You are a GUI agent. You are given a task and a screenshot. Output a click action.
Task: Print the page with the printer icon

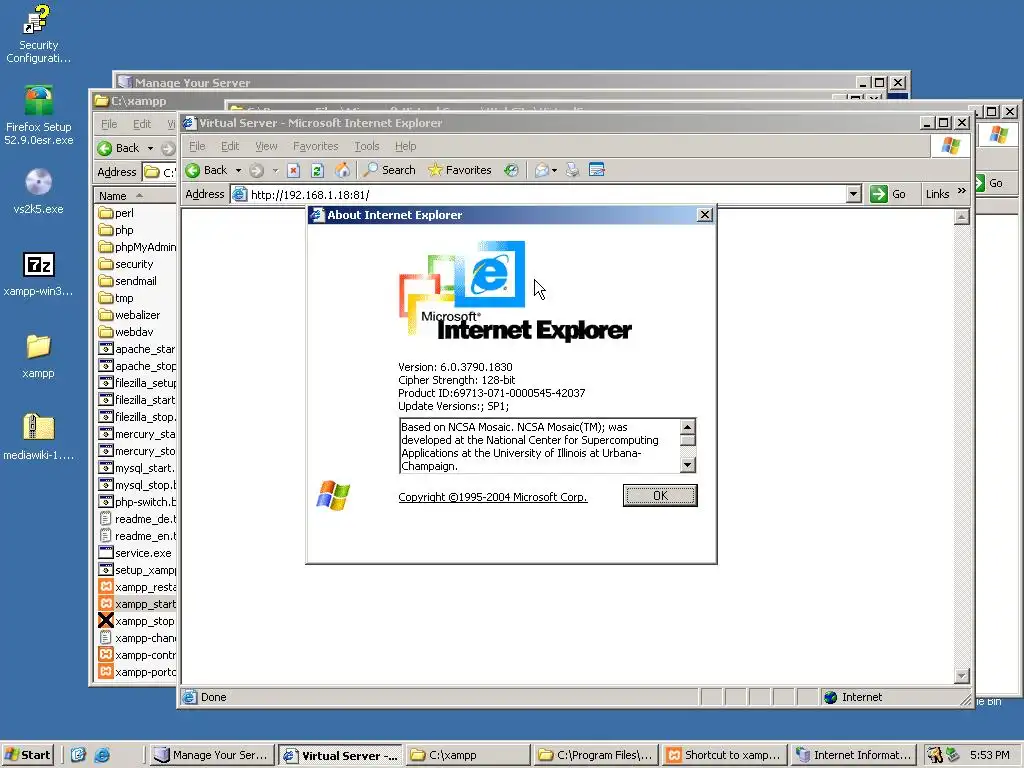(572, 170)
